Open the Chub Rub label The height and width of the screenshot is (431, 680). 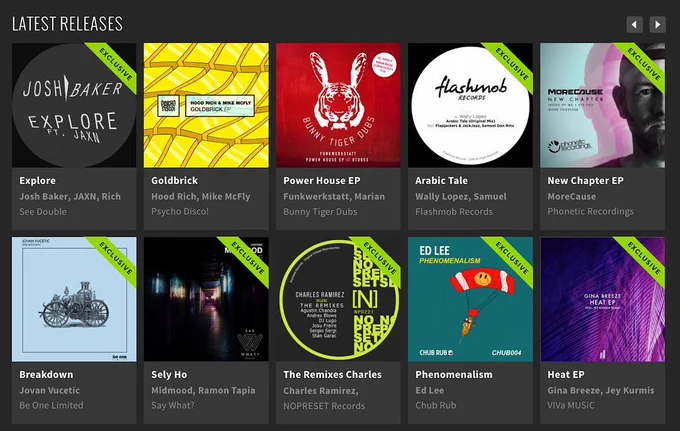click(435, 405)
